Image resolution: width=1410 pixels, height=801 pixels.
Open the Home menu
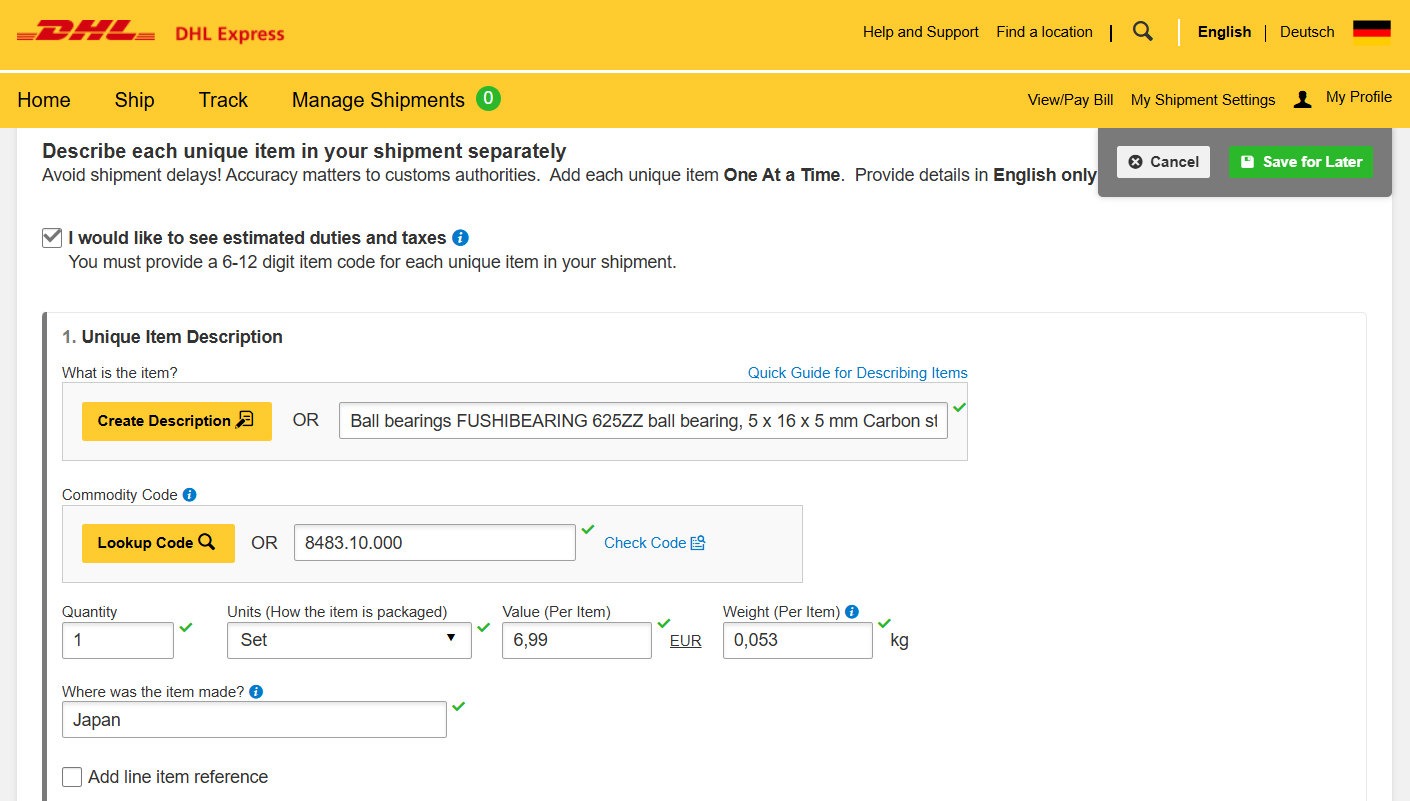tap(44, 100)
